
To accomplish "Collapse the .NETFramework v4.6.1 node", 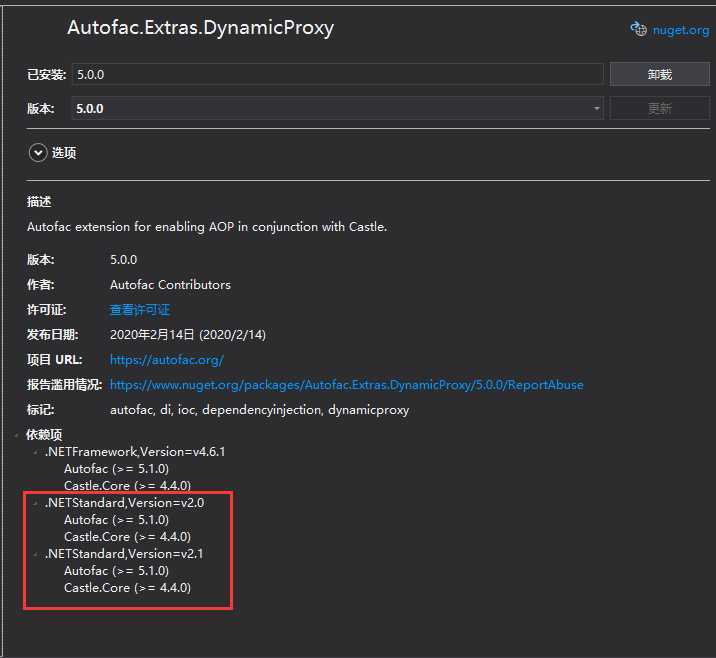I will tap(35, 452).
